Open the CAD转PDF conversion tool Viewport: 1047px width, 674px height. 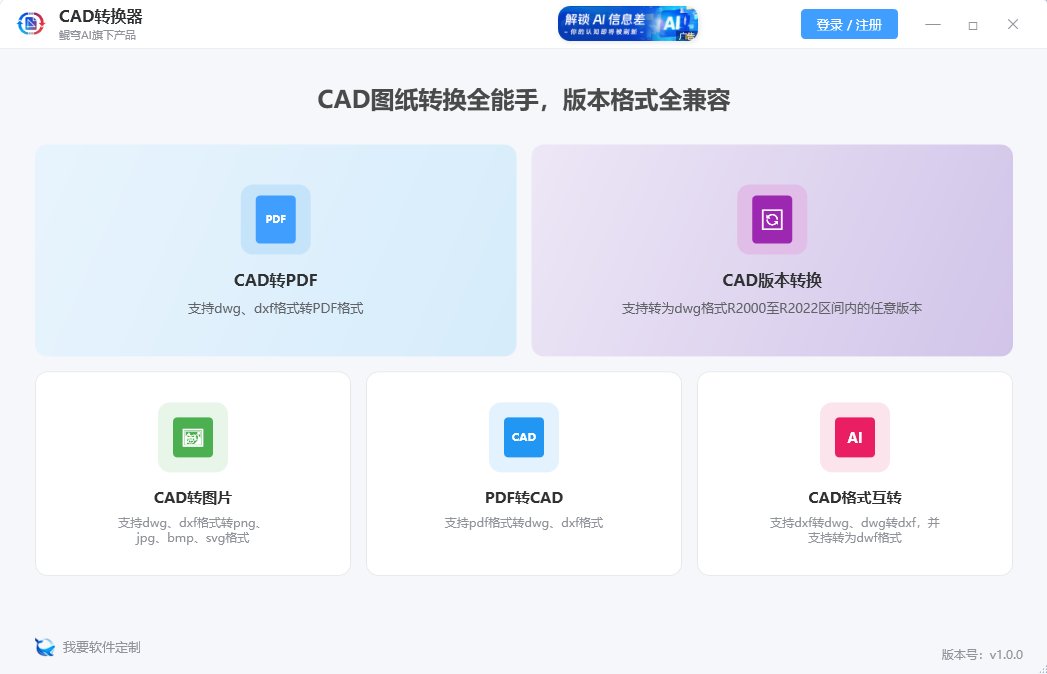pos(275,250)
